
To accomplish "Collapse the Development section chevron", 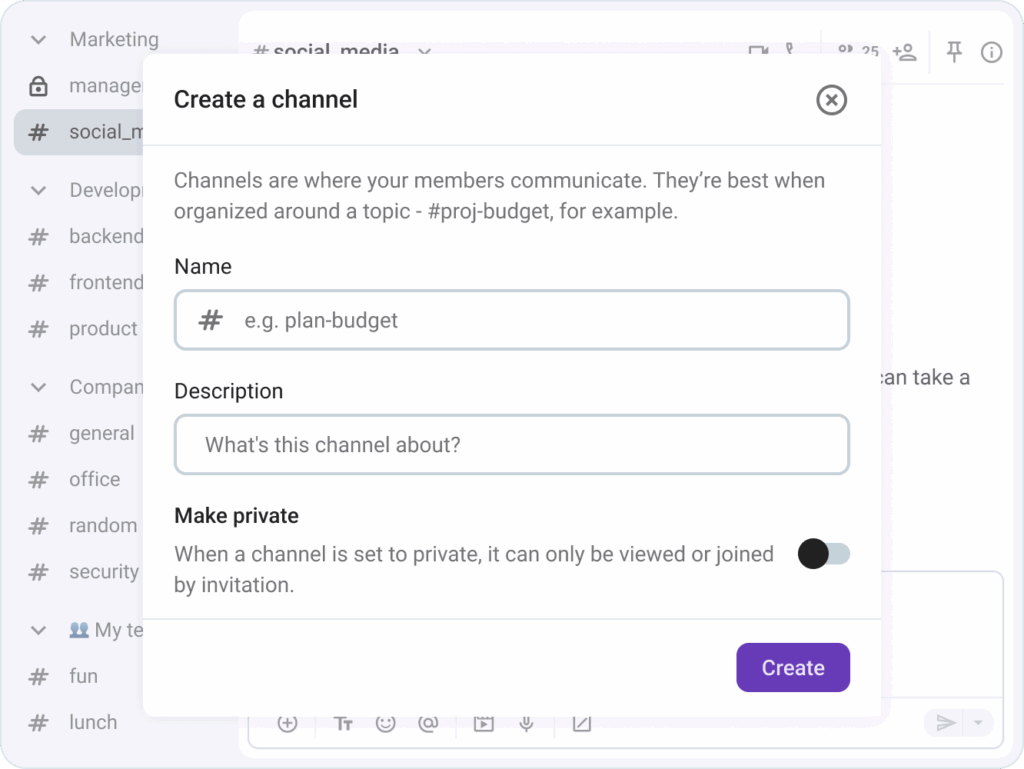I will [39, 190].
